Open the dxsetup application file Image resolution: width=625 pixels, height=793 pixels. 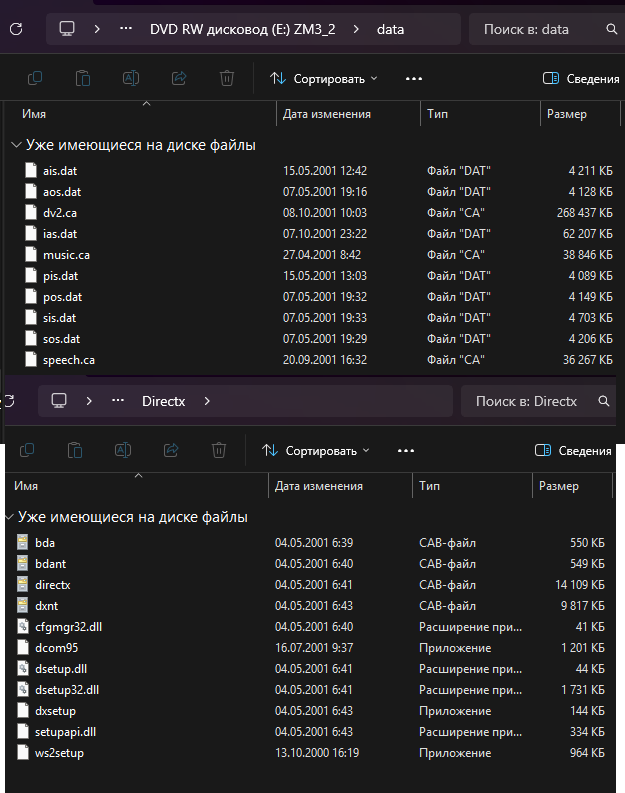pyautogui.click(x=55, y=710)
